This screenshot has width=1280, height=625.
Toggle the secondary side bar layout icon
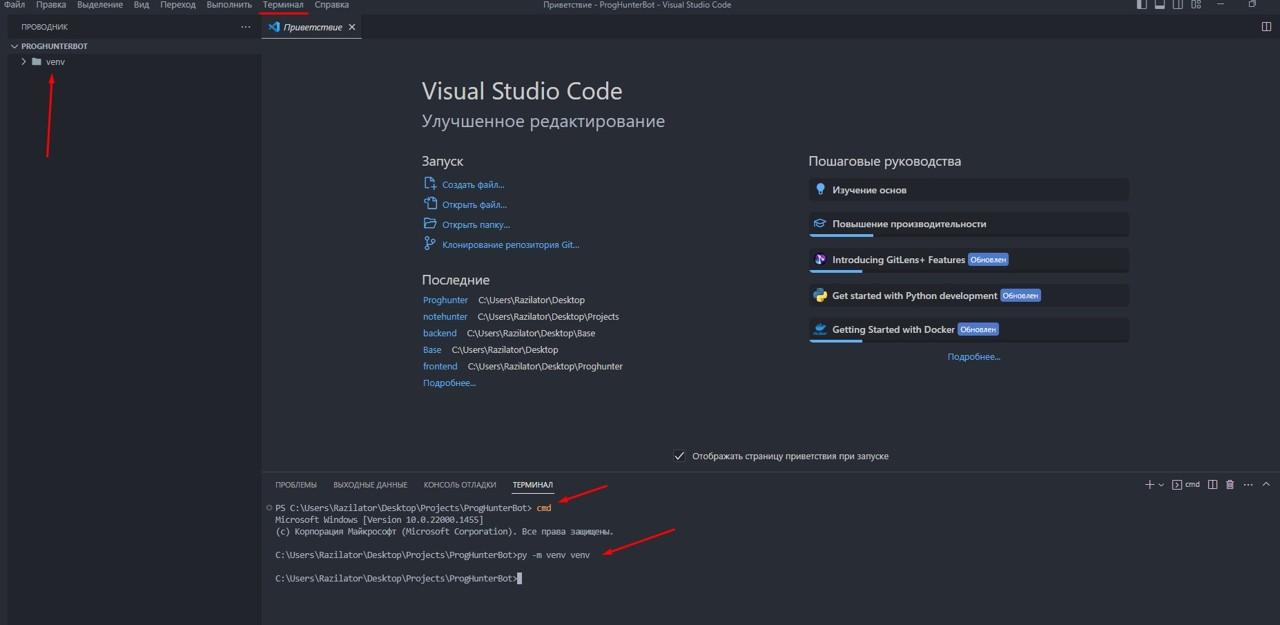(x=1178, y=5)
